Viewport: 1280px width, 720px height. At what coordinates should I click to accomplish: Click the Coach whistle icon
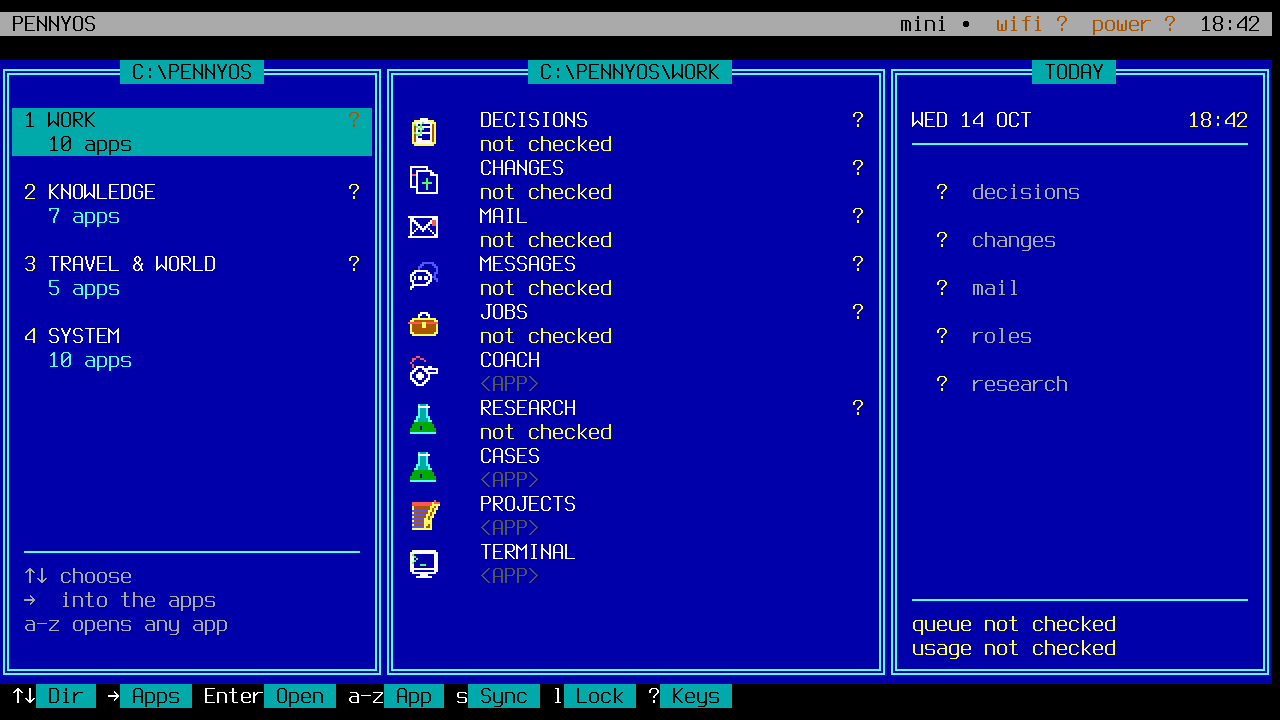pyautogui.click(x=424, y=372)
